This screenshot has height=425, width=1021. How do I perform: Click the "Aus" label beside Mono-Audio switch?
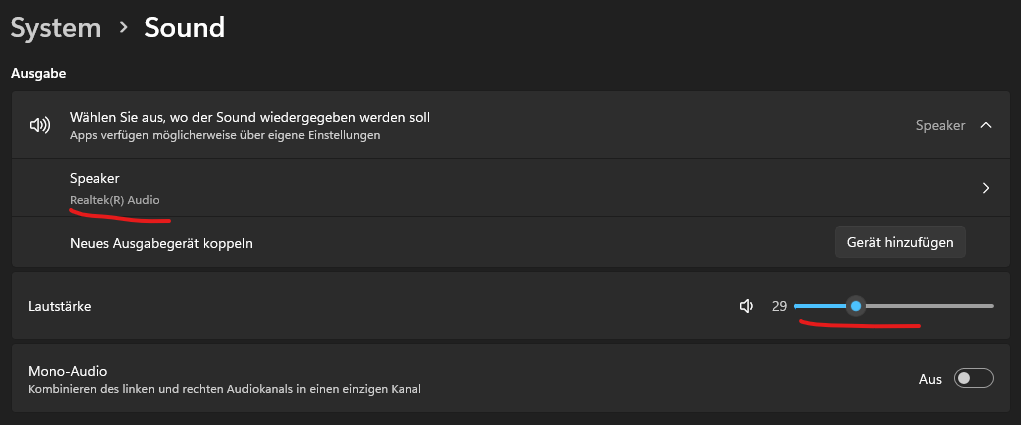tap(930, 379)
